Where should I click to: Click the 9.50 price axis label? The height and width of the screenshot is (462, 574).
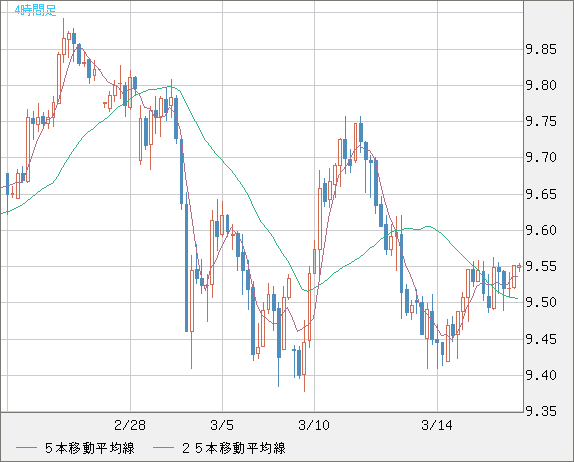(x=541, y=303)
